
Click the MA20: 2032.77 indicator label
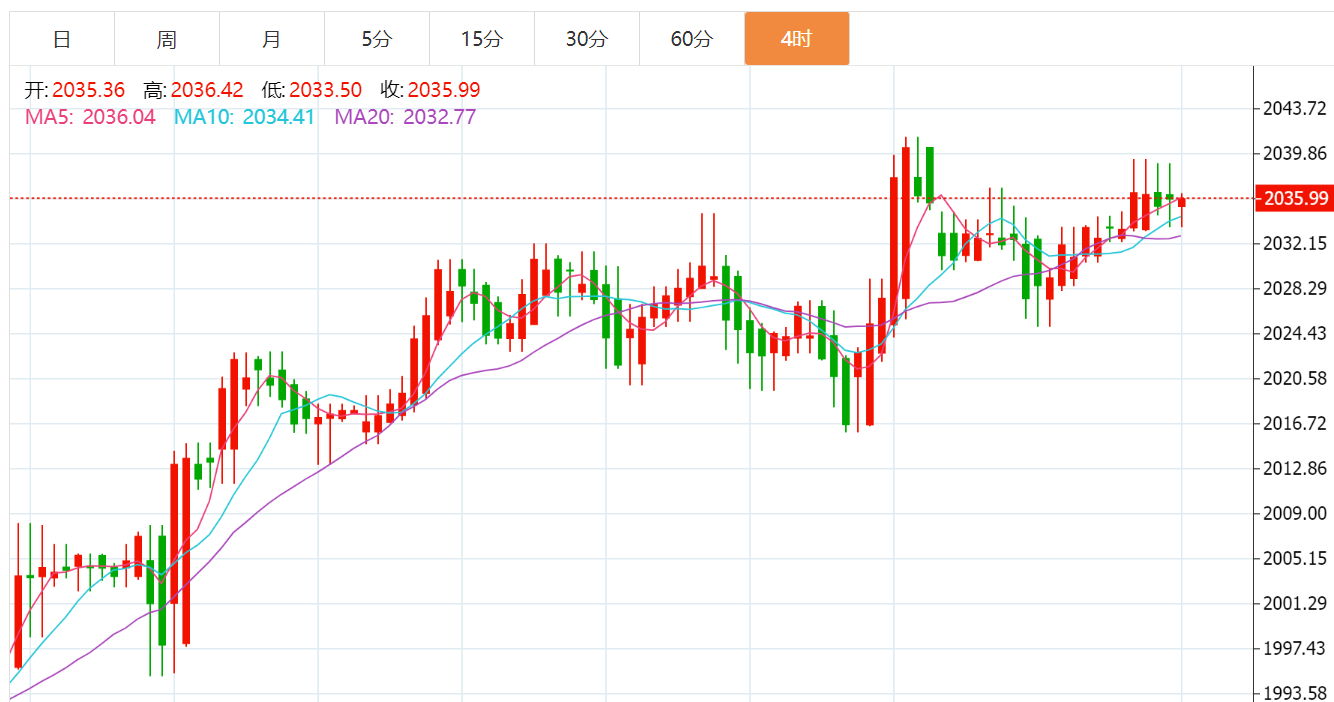(x=405, y=117)
